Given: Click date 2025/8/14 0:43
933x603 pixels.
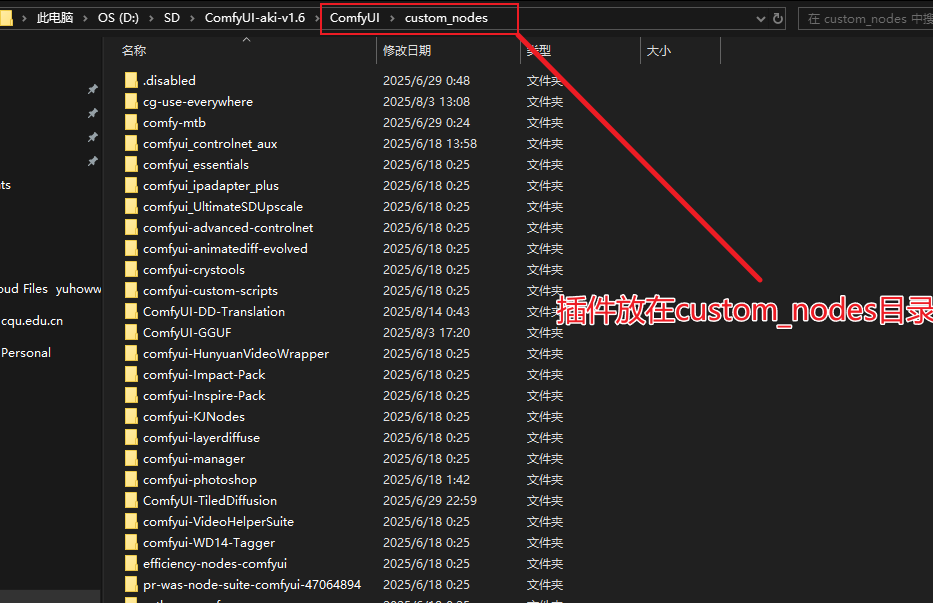Looking at the screenshot, I should point(426,311).
